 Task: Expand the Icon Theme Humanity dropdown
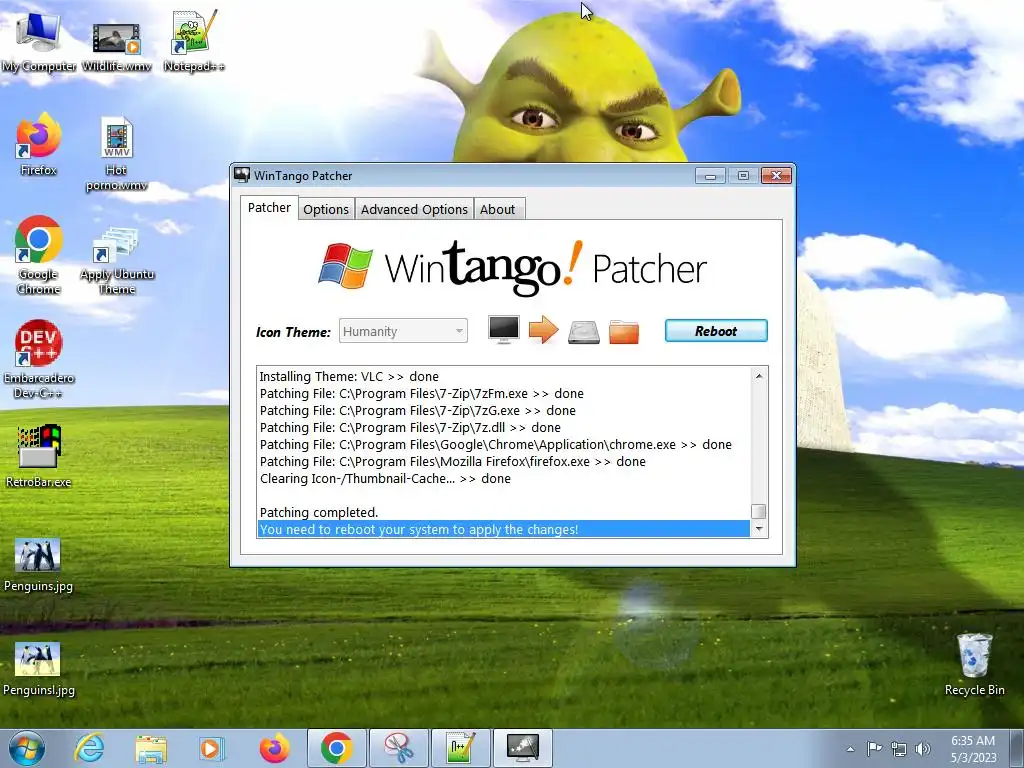click(403, 331)
